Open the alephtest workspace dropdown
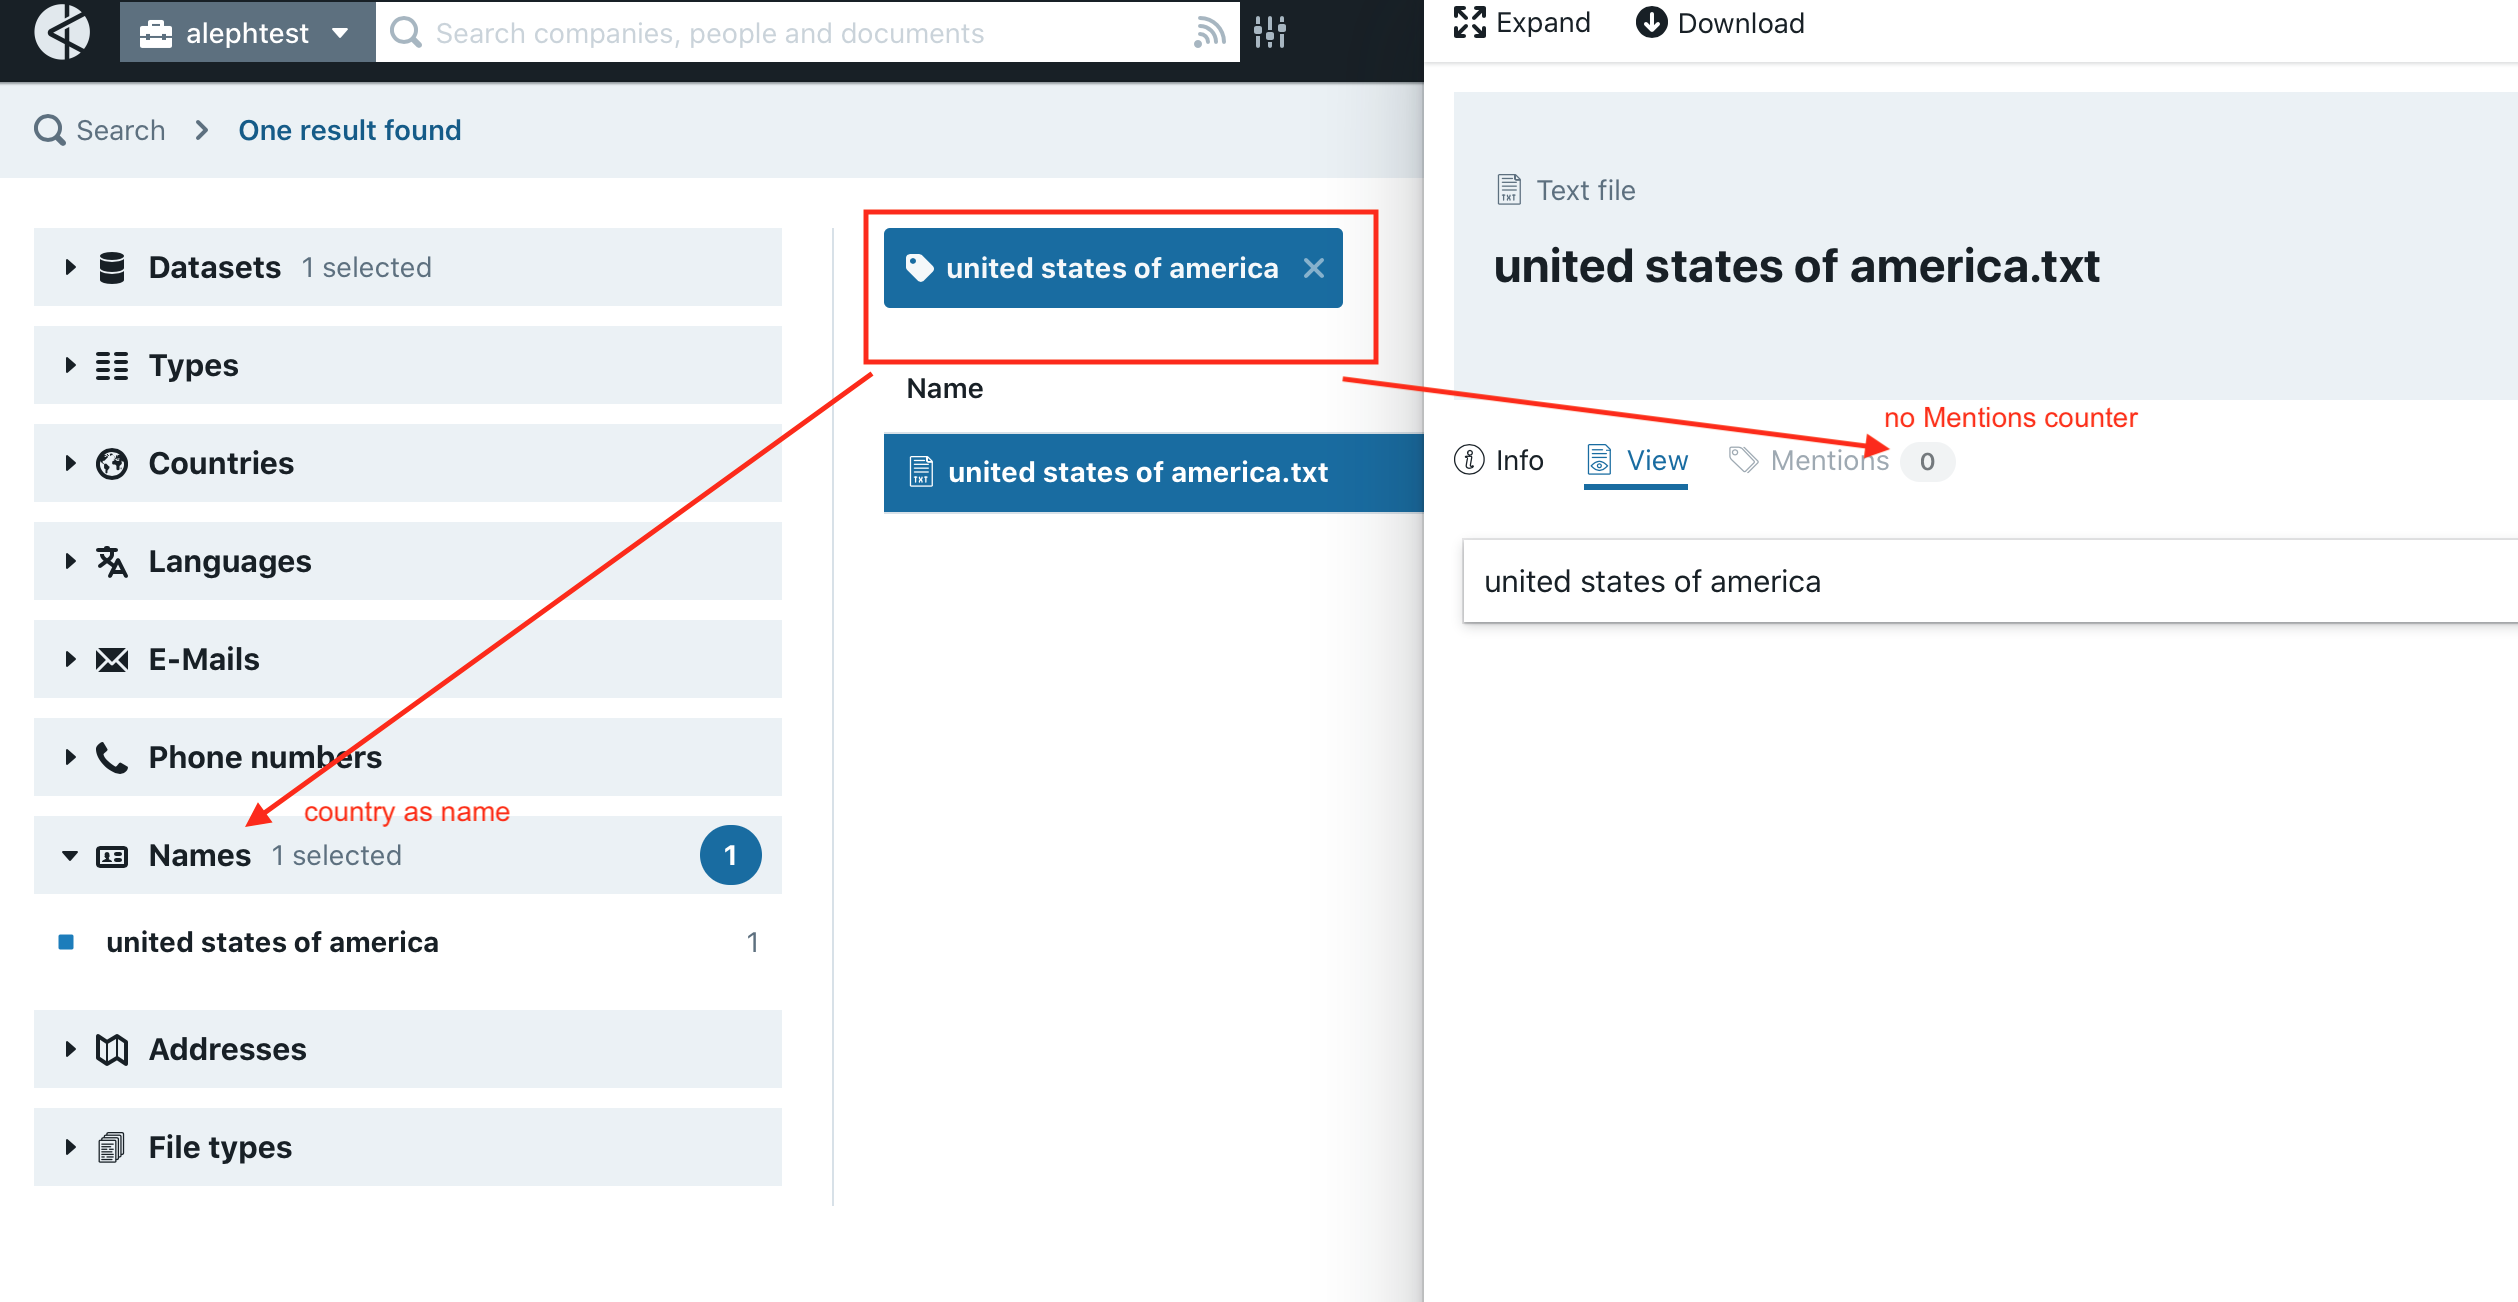 coord(246,32)
